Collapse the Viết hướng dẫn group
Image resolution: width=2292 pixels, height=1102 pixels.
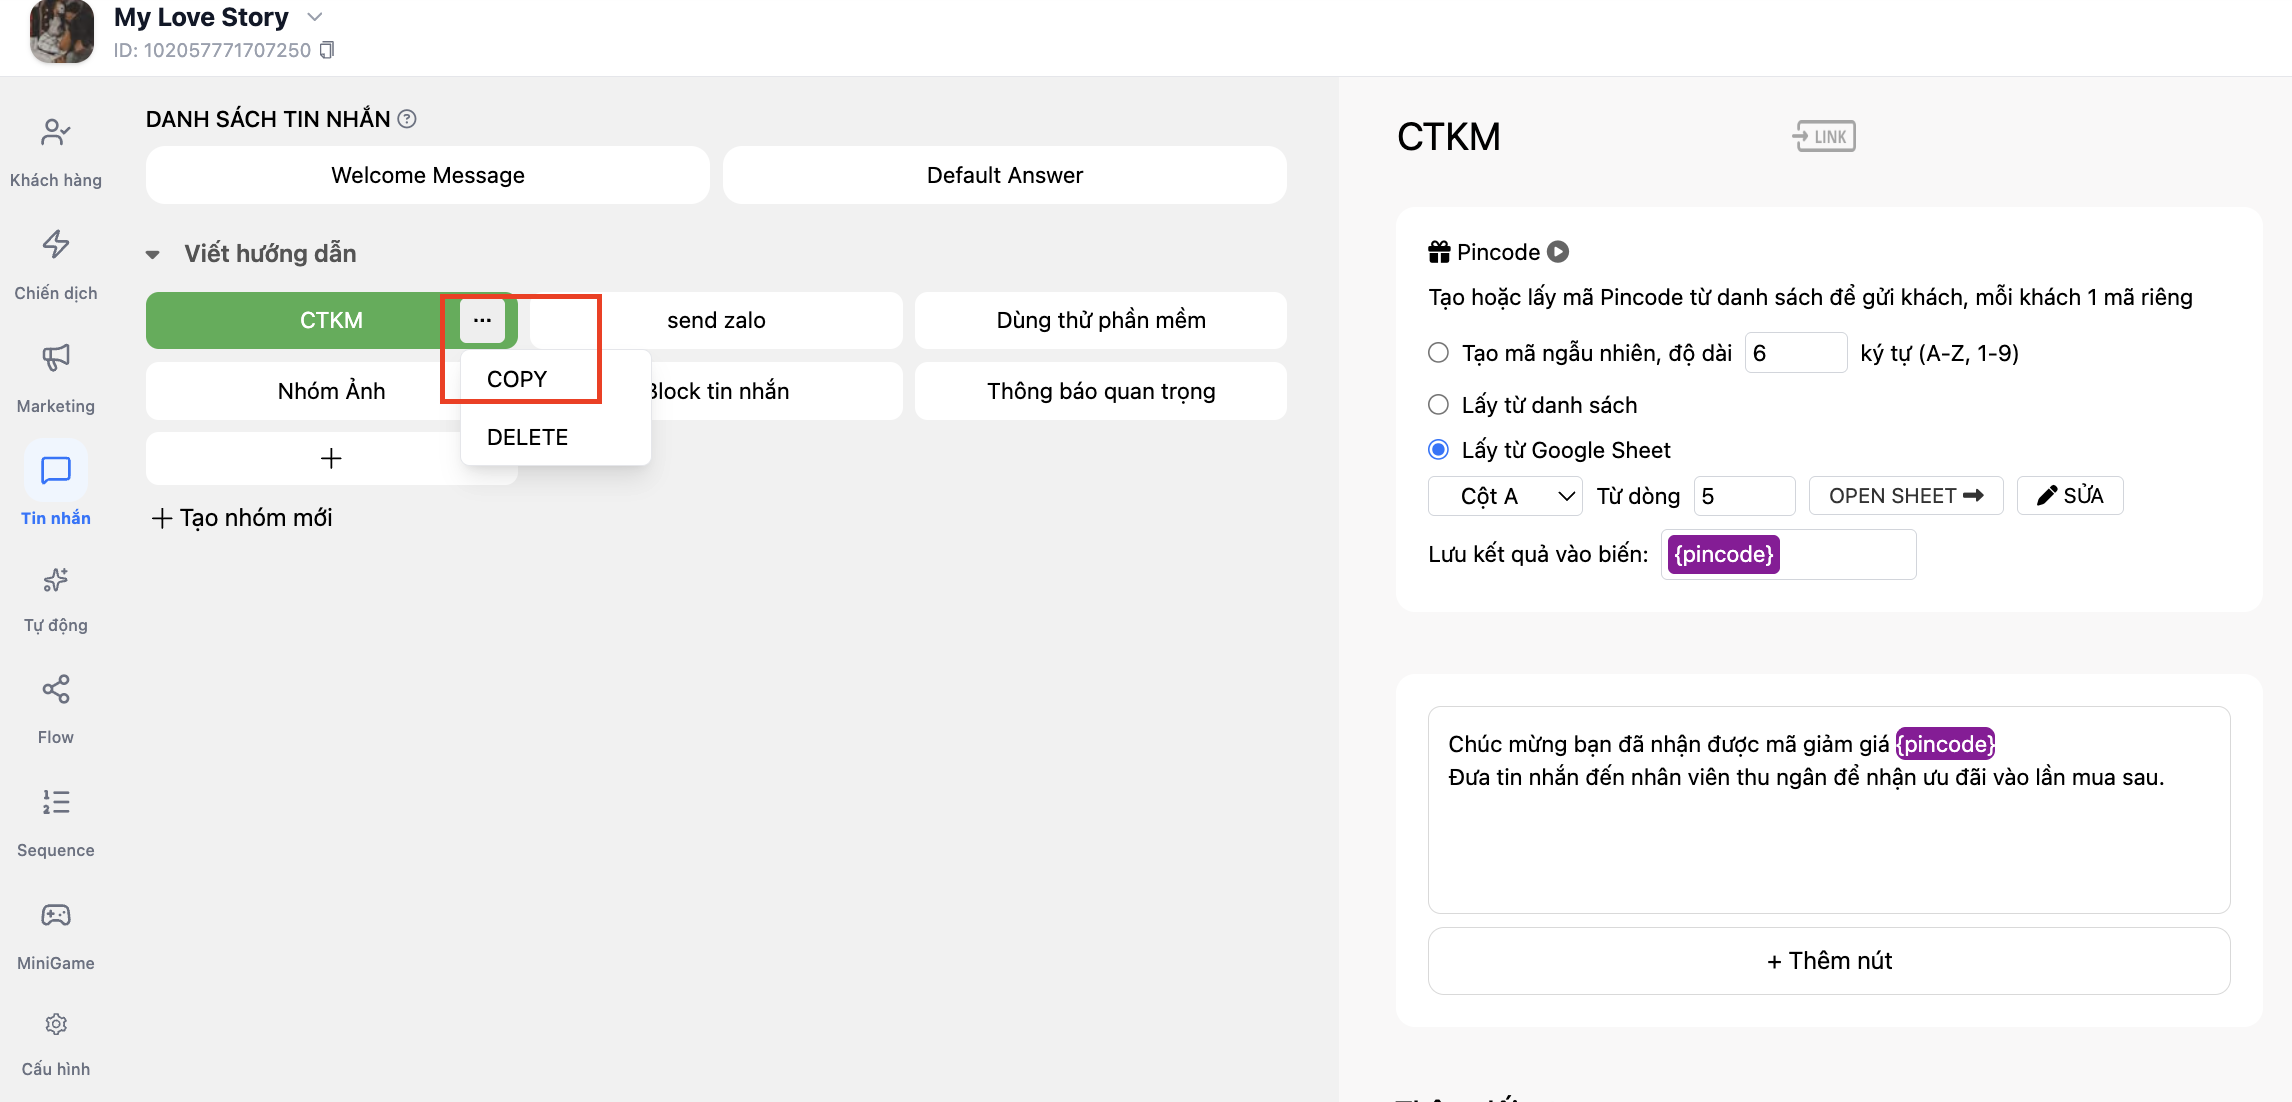153,254
